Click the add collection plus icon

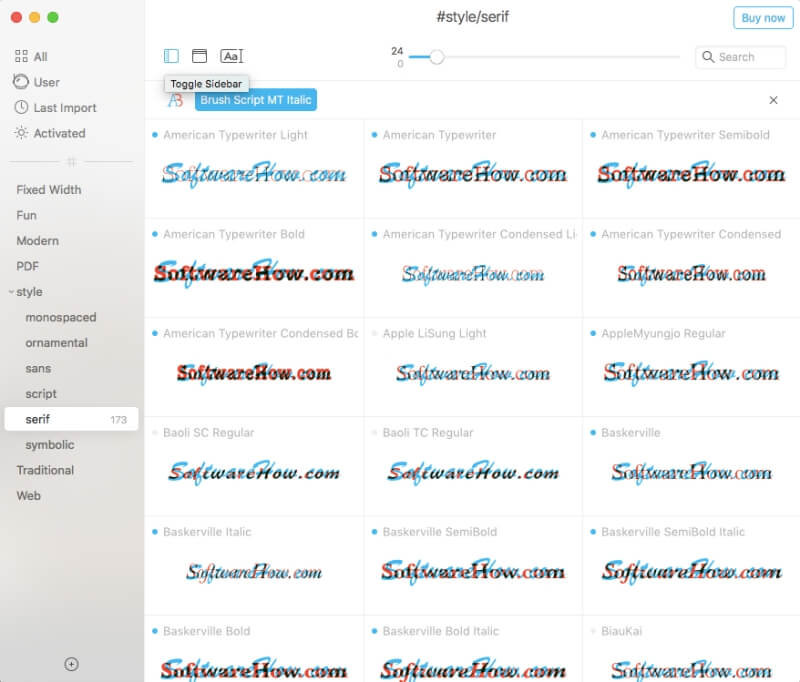pyautogui.click(x=71, y=664)
